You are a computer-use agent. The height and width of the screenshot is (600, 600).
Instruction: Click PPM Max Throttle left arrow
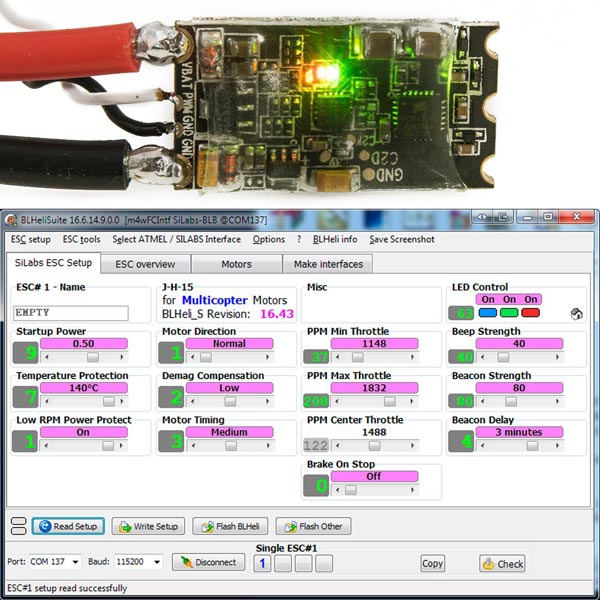coord(338,401)
